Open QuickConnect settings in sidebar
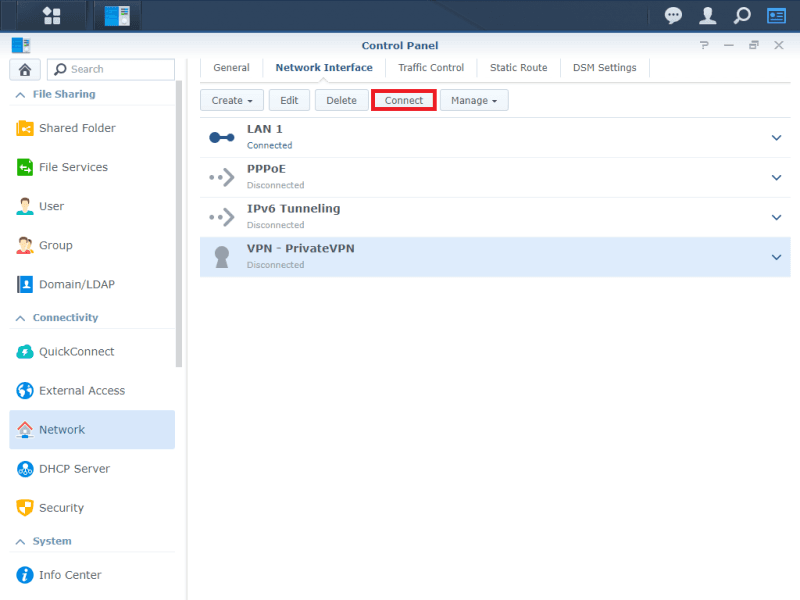800x600 pixels. [x=76, y=352]
